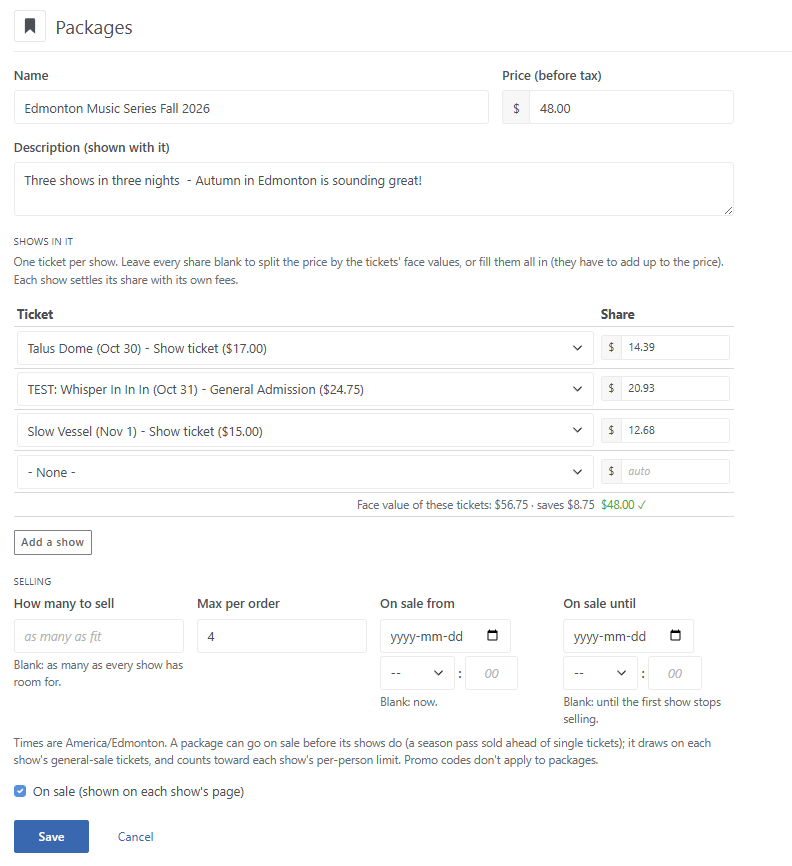Open calendar picker for On sale until
The image size is (792, 866).
[675, 635]
